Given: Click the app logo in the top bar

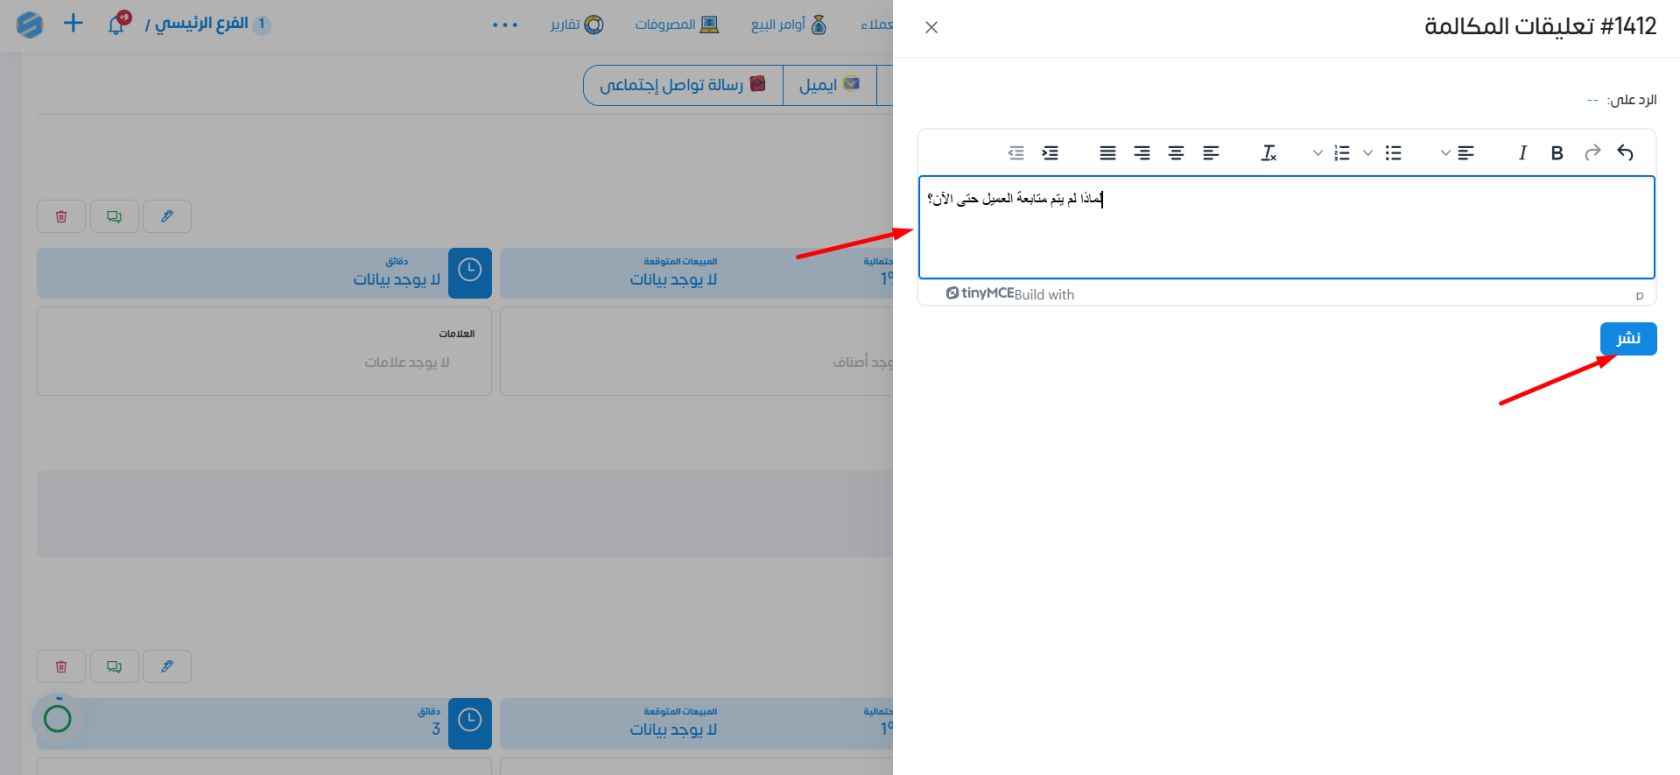Looking at the screenshot, I should (x=30, y=24).
